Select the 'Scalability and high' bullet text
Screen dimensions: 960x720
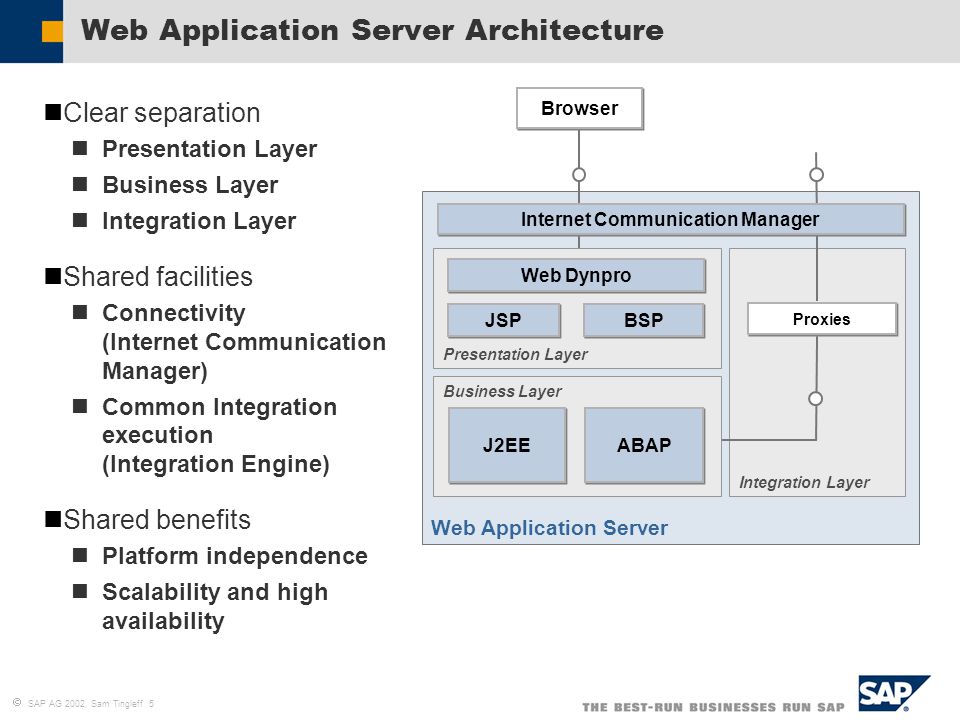coord(215,592)
